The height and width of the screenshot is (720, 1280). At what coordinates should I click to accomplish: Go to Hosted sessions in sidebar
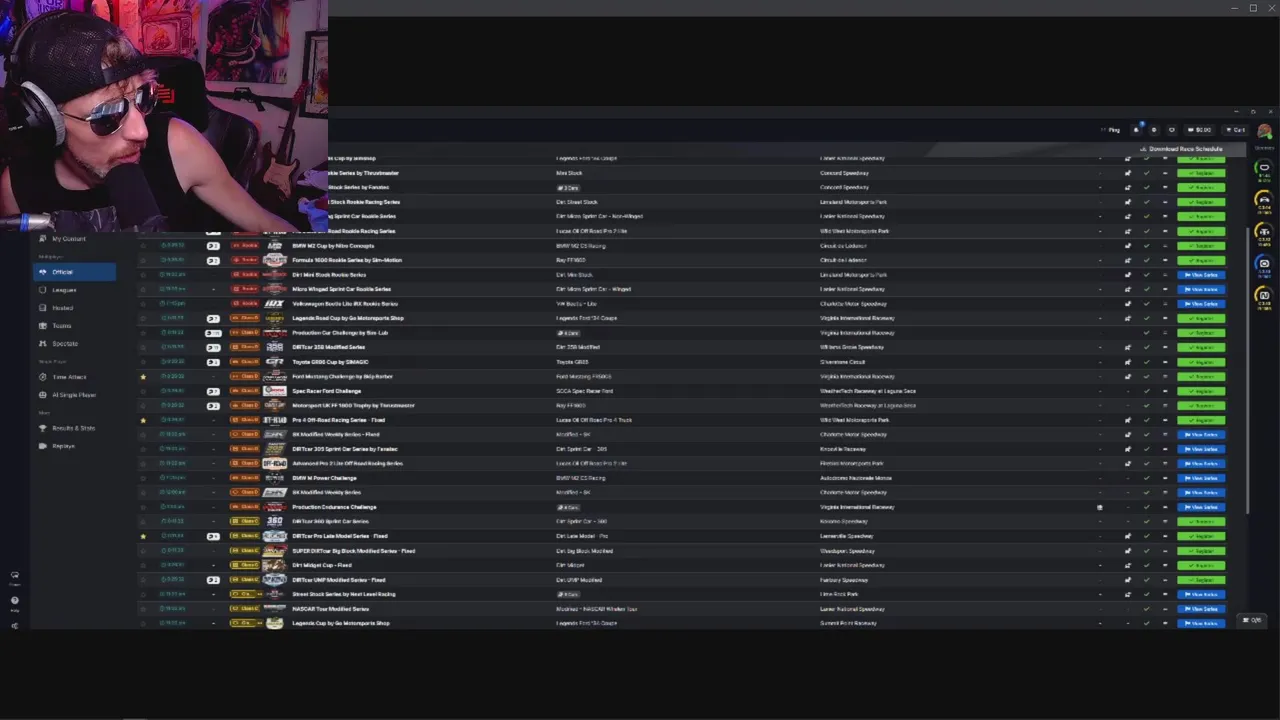[62, 308]
